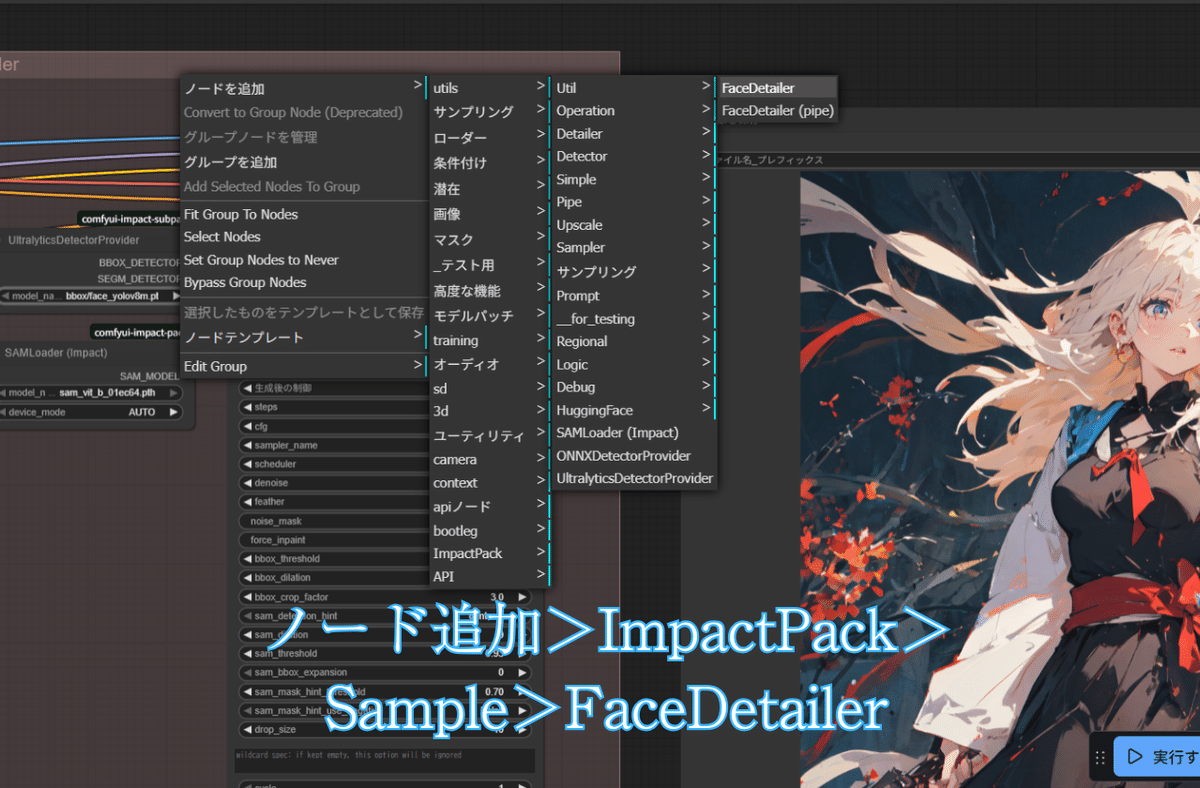Select FaceDetailer (pipe) from the submenu

777,110
